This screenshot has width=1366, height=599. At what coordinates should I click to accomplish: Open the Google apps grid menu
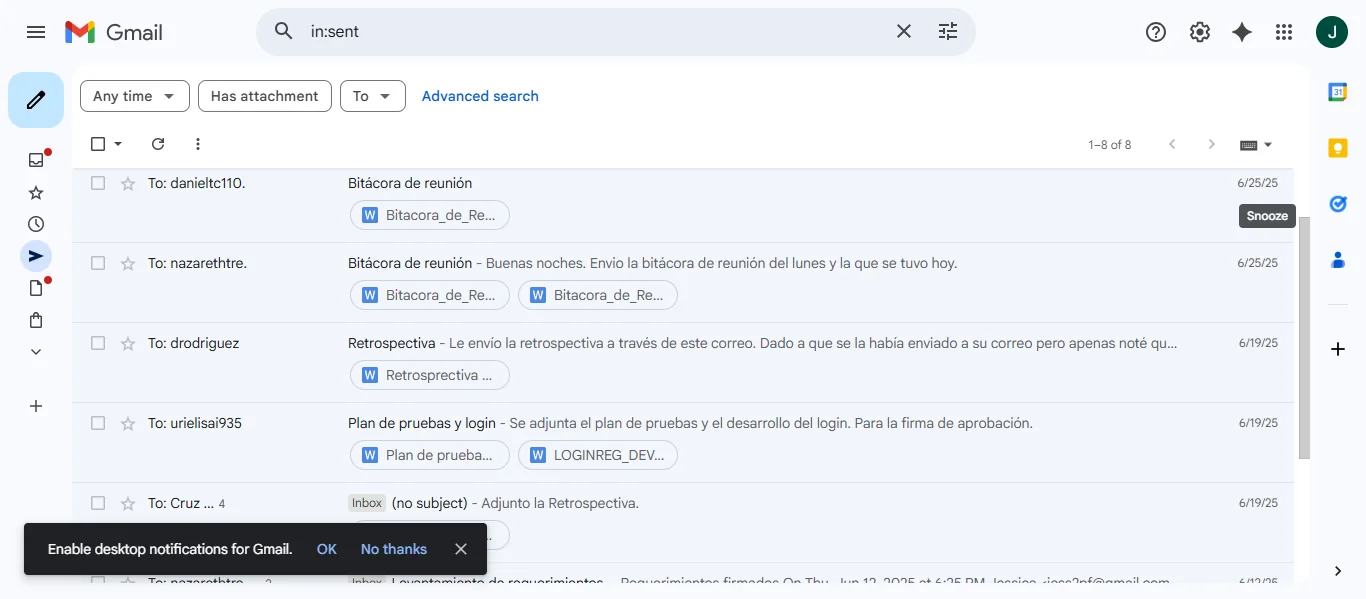[1284, 31]
